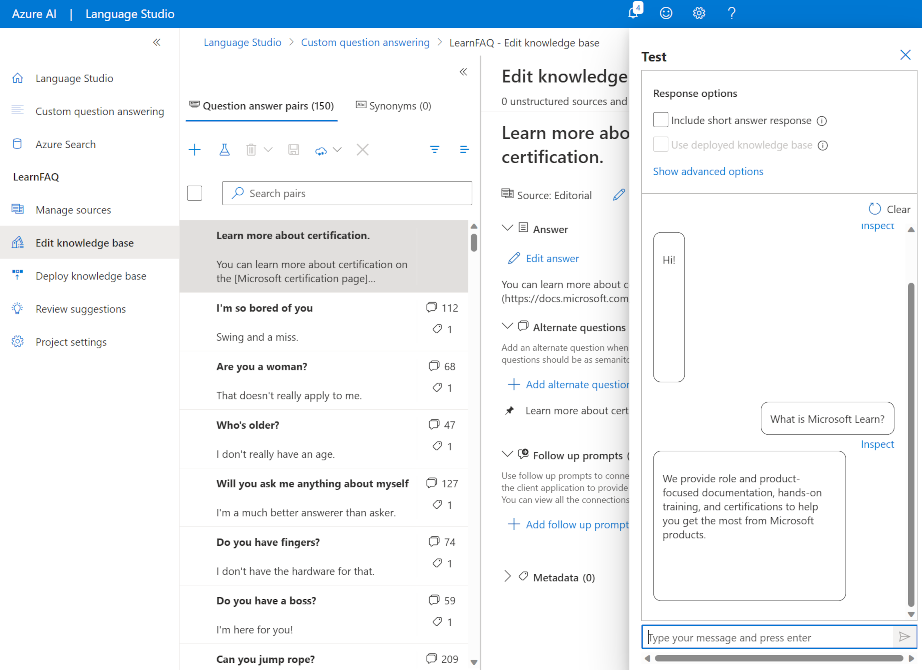922x670 pixels.
Task: Open the notifications bell icon
Action: [x=634, y=12]
